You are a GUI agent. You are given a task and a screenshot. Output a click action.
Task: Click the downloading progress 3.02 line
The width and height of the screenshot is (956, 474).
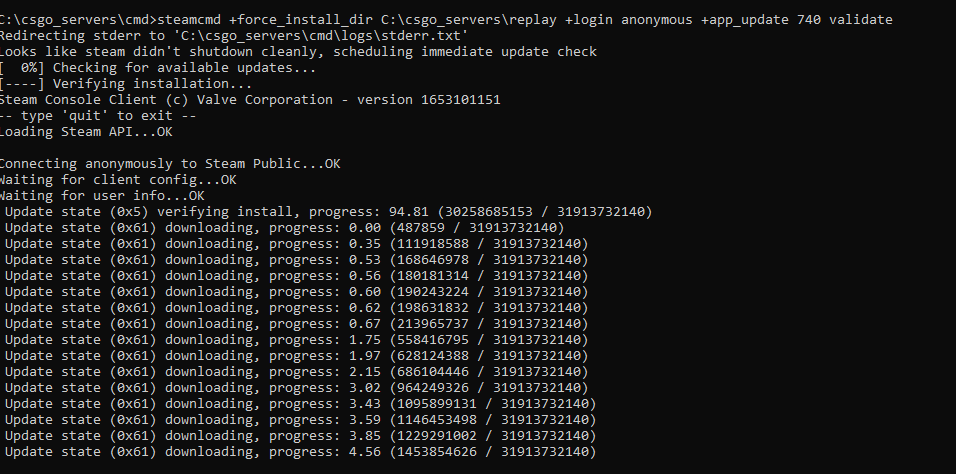(x=296, y=388)
